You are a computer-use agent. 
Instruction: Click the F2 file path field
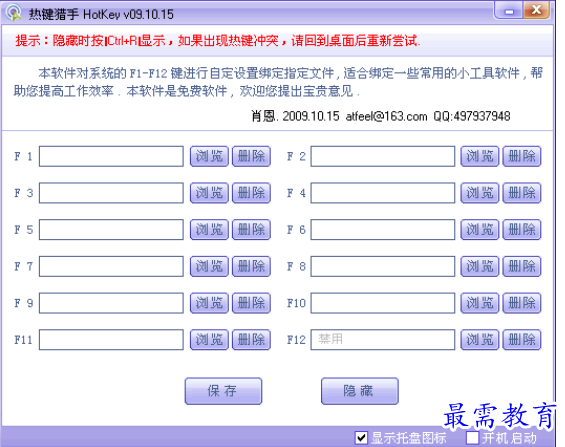[383, 156]
